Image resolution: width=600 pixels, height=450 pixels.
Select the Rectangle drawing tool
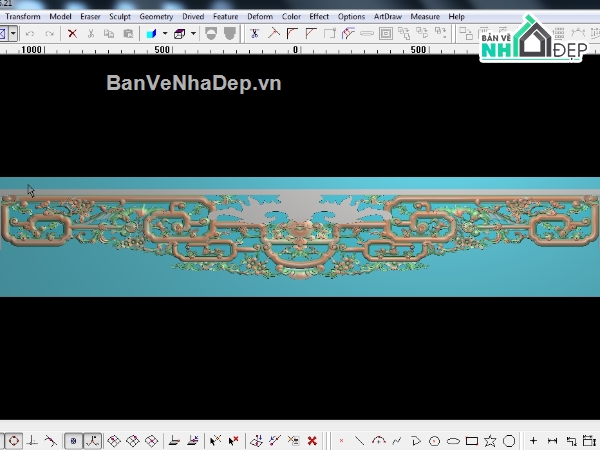(472, 441)
